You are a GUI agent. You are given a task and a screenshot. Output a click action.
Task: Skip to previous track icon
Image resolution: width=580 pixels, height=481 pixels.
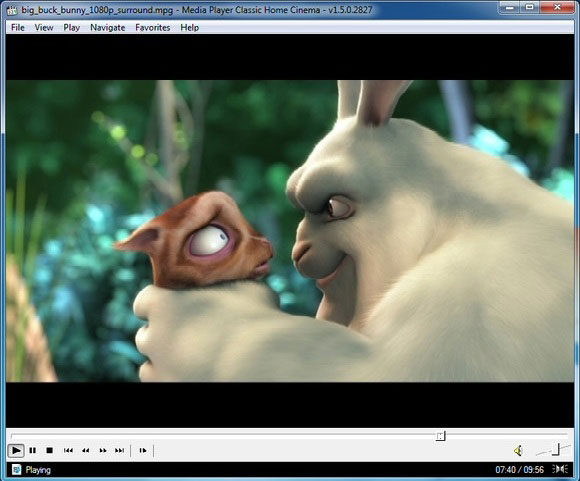tap(68, 450)
